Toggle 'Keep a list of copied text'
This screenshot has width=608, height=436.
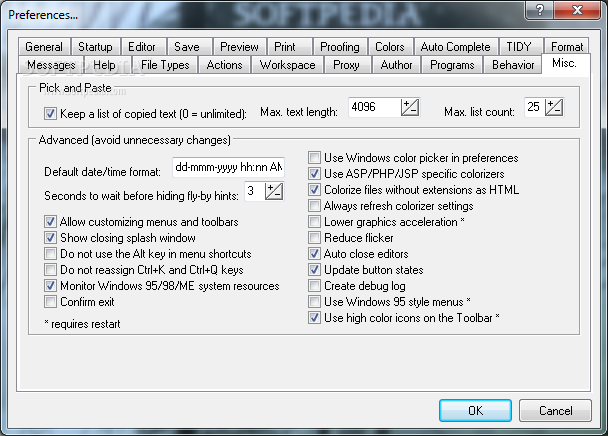(x=52, y=113)
